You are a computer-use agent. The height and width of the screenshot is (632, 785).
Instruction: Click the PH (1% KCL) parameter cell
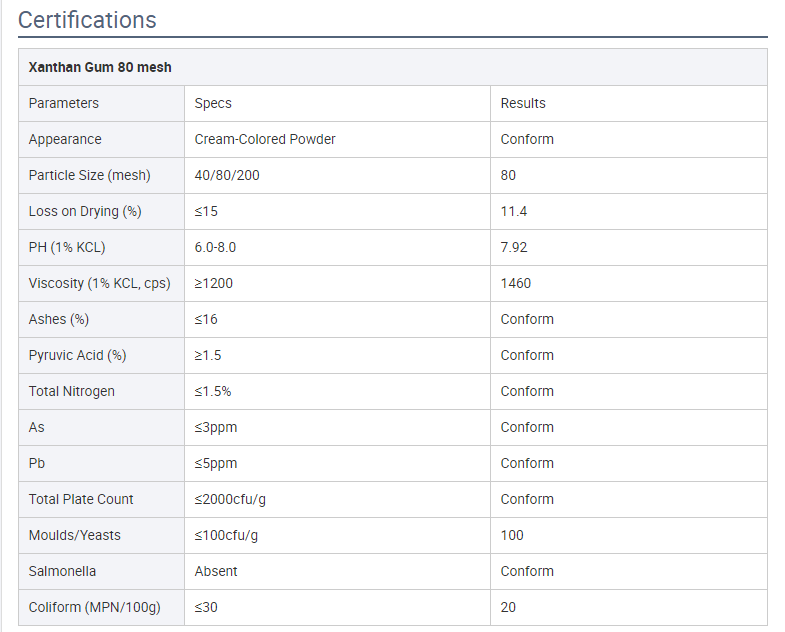102,247
